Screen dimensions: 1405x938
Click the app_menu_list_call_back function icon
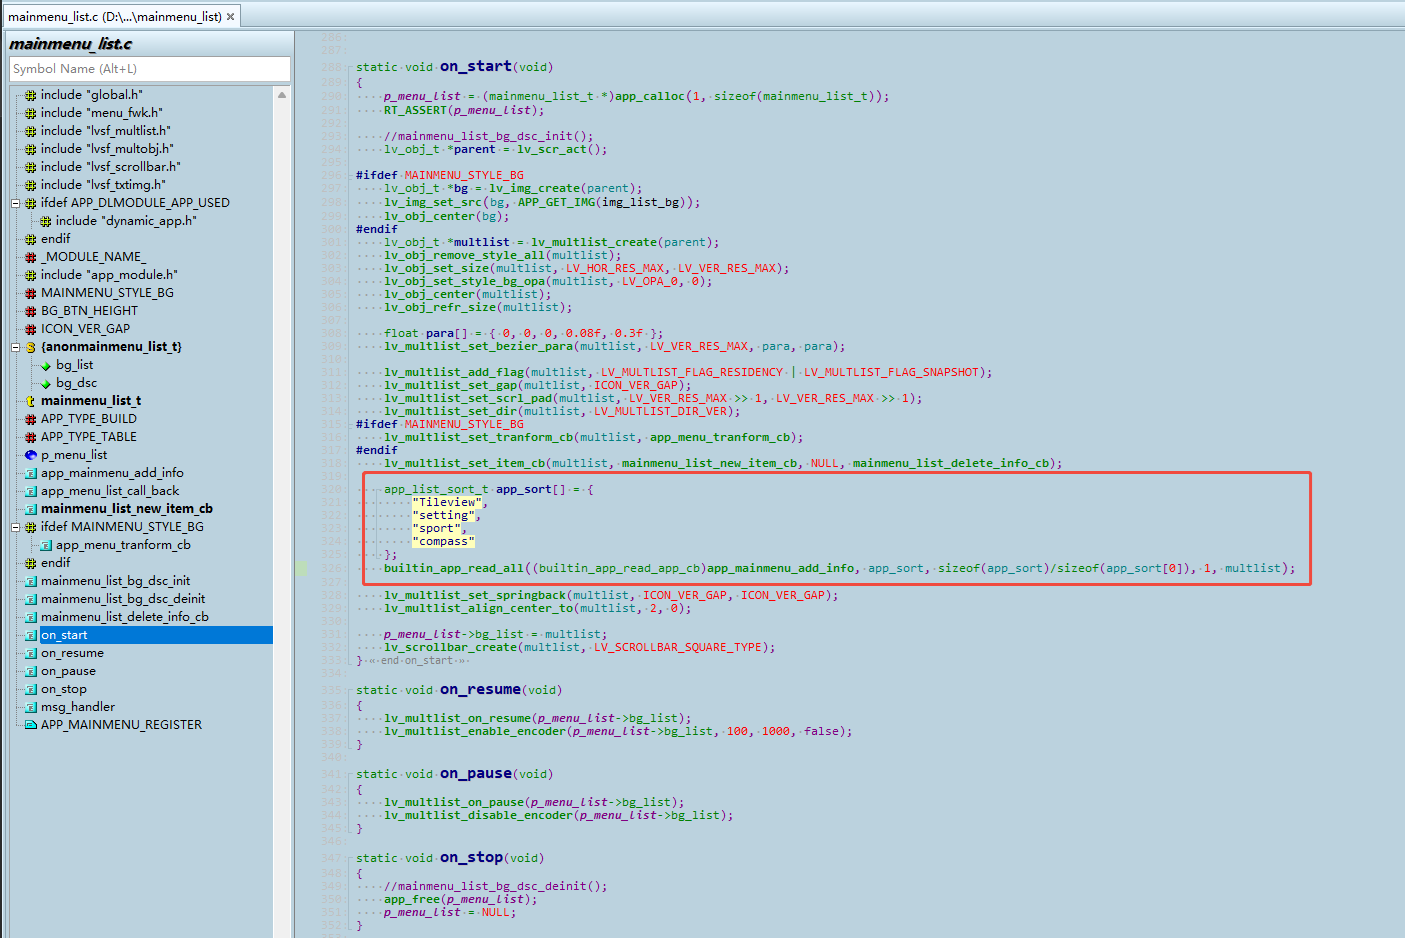pyautogui.click(x=31, y=491)
